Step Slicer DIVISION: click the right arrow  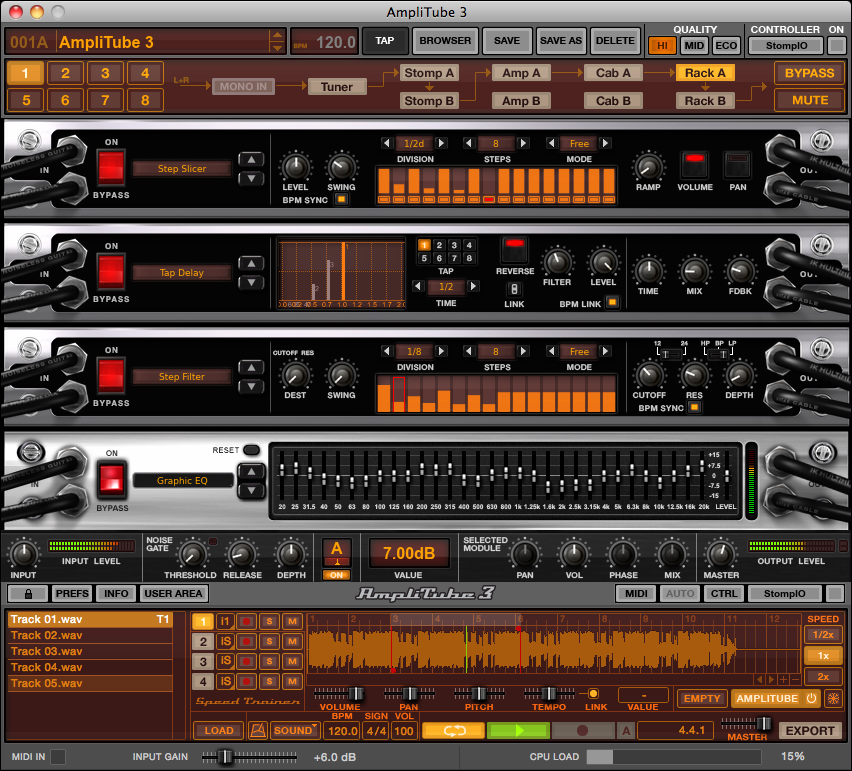pos(442,143)
